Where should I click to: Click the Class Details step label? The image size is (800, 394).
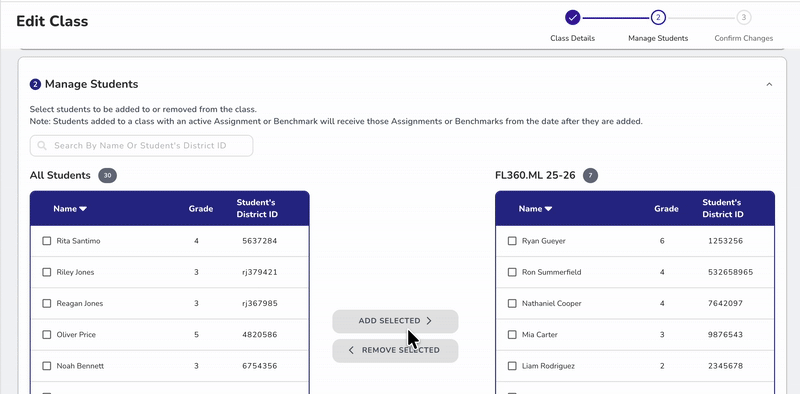pos(572,38)
